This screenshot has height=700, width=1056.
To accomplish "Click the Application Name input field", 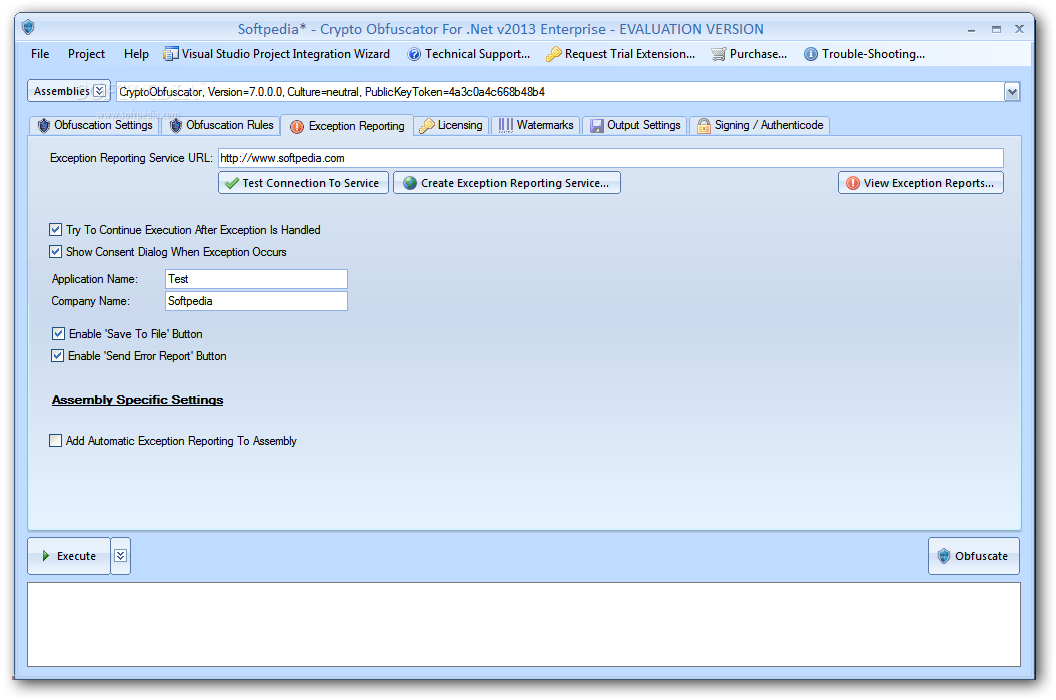I will [257, 279].
